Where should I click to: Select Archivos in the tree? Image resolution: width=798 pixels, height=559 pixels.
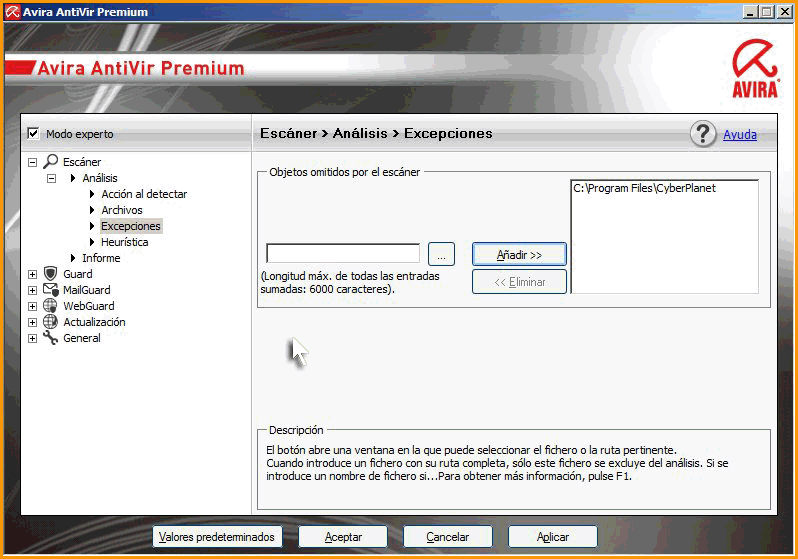point(122,210)
